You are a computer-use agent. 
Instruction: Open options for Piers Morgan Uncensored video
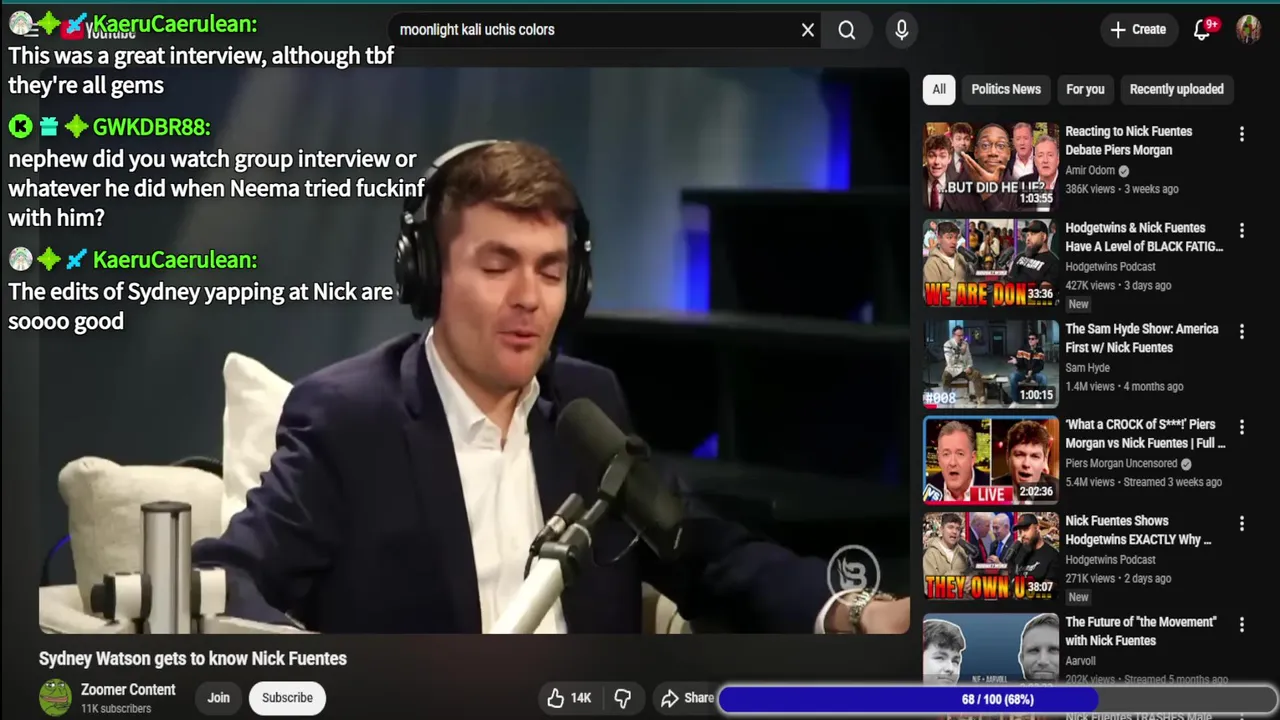(x=1242, y=427)
